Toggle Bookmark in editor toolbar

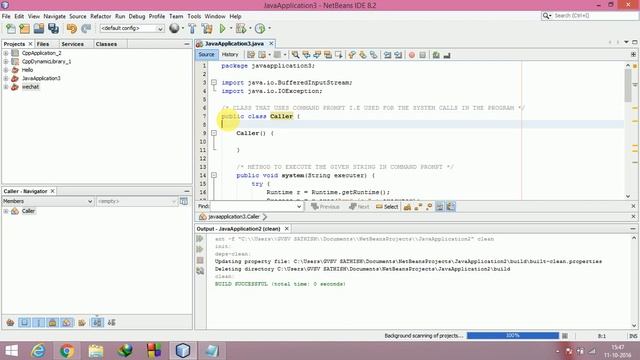[373, 55]
